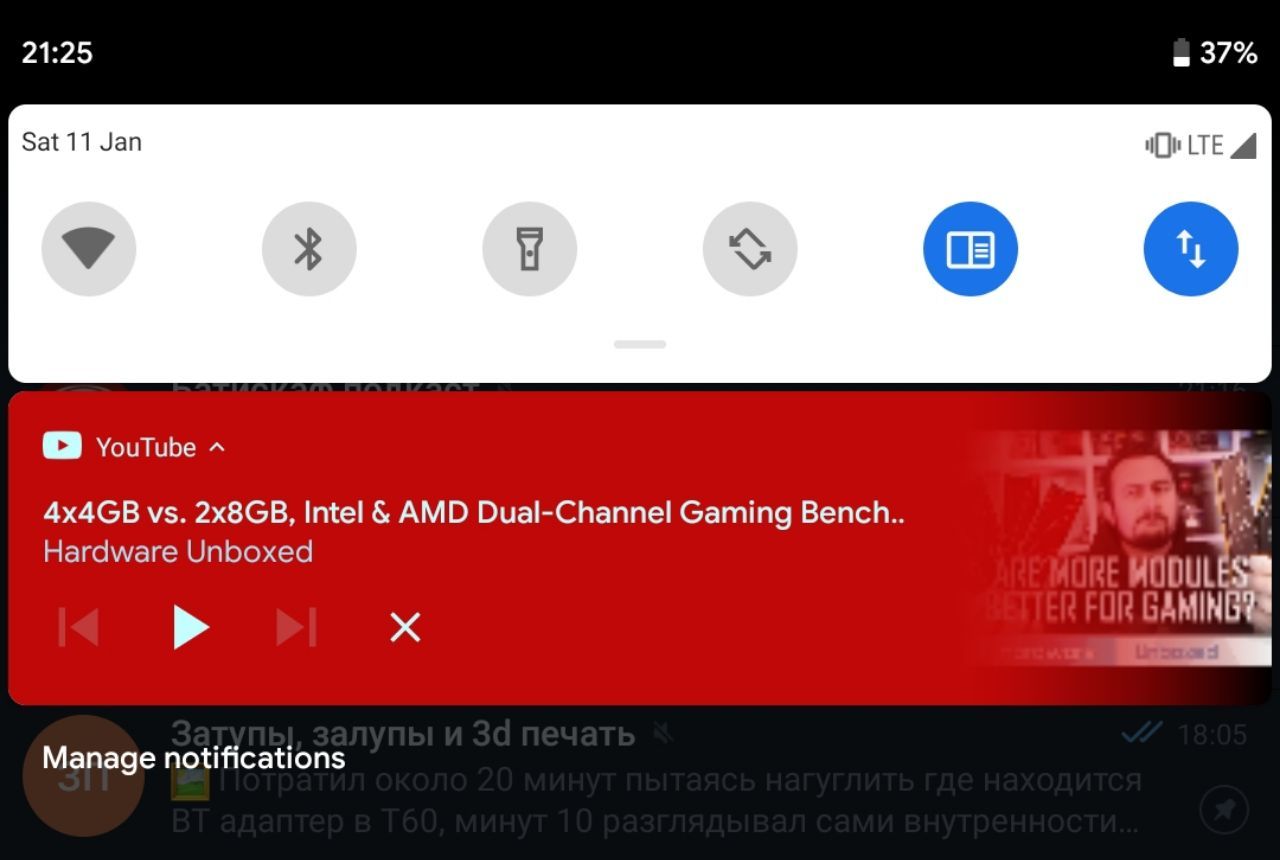1280x860 pixels.
Task: Disable the blue reading mode tile
Action: 970,249
